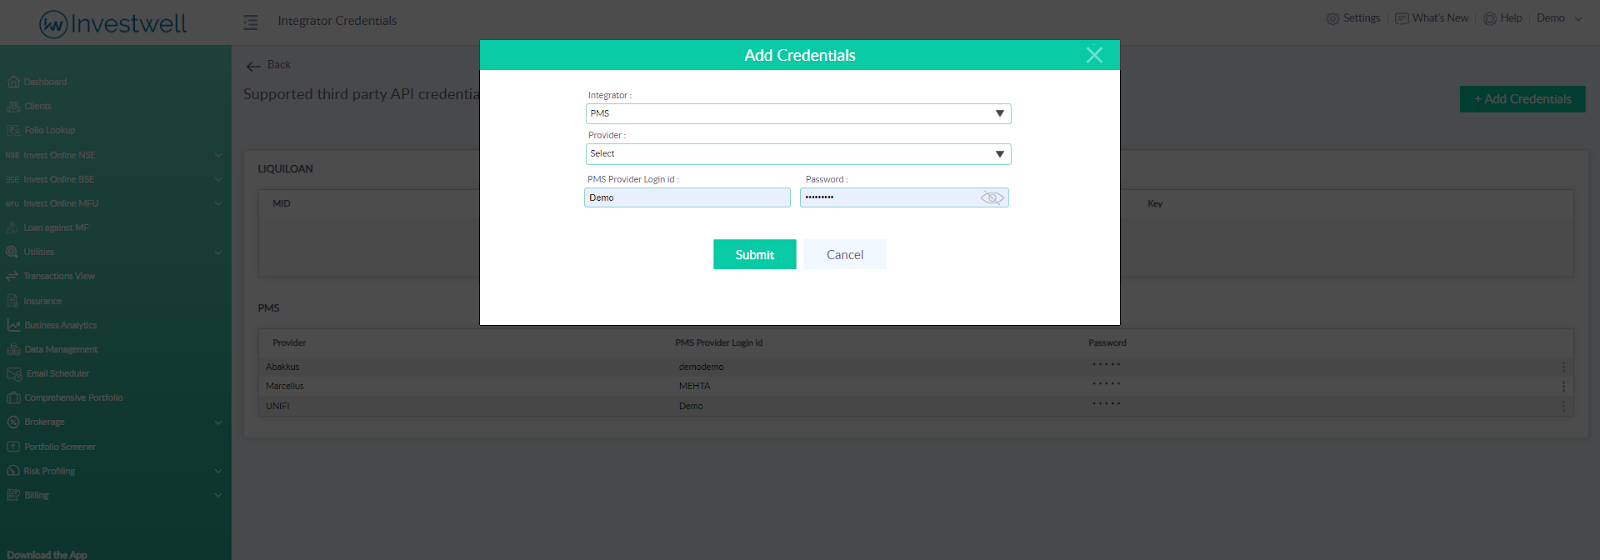Click the Email Scheduler icon
Viewport: 1600px width, 560px height.
tap(14, 374)
